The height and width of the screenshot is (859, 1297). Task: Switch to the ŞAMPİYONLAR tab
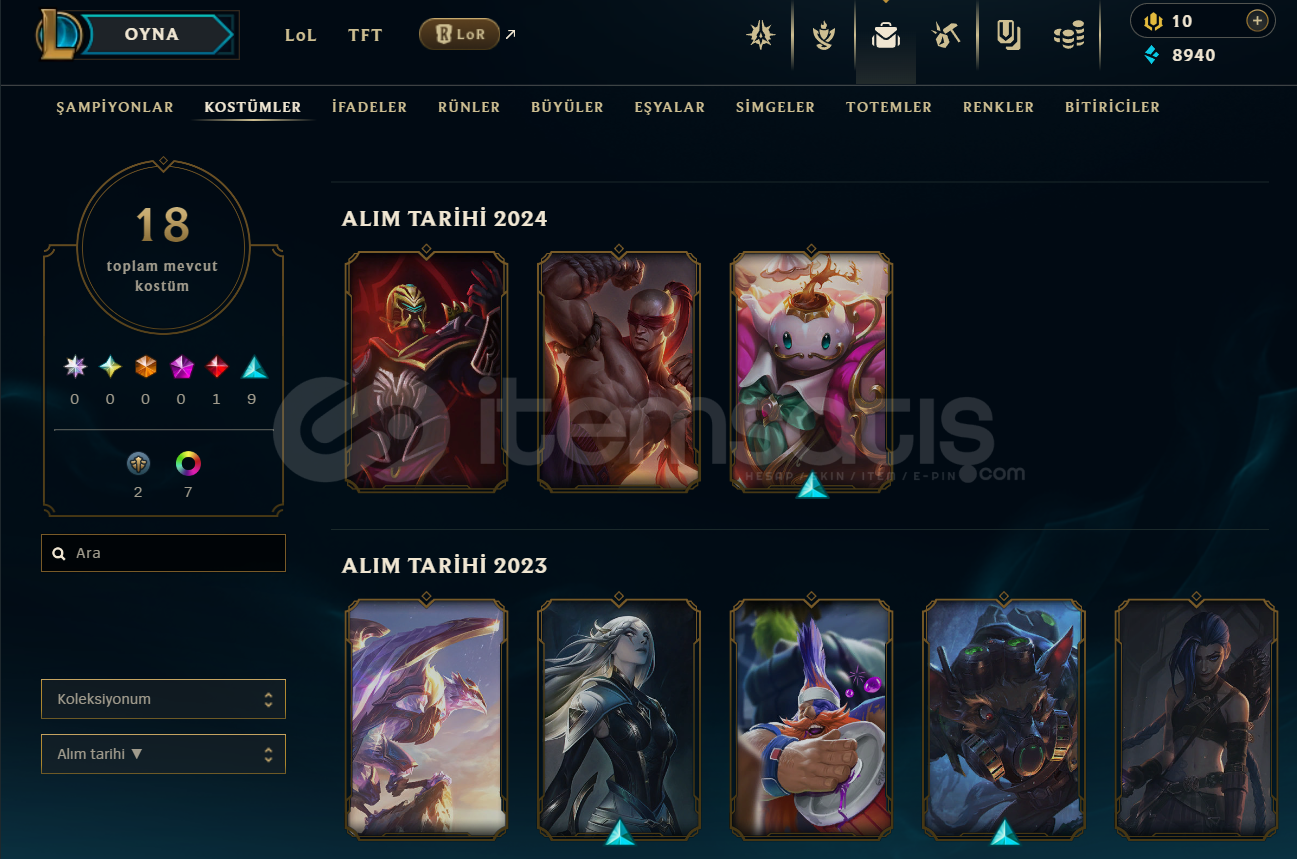tap(115, 107)
